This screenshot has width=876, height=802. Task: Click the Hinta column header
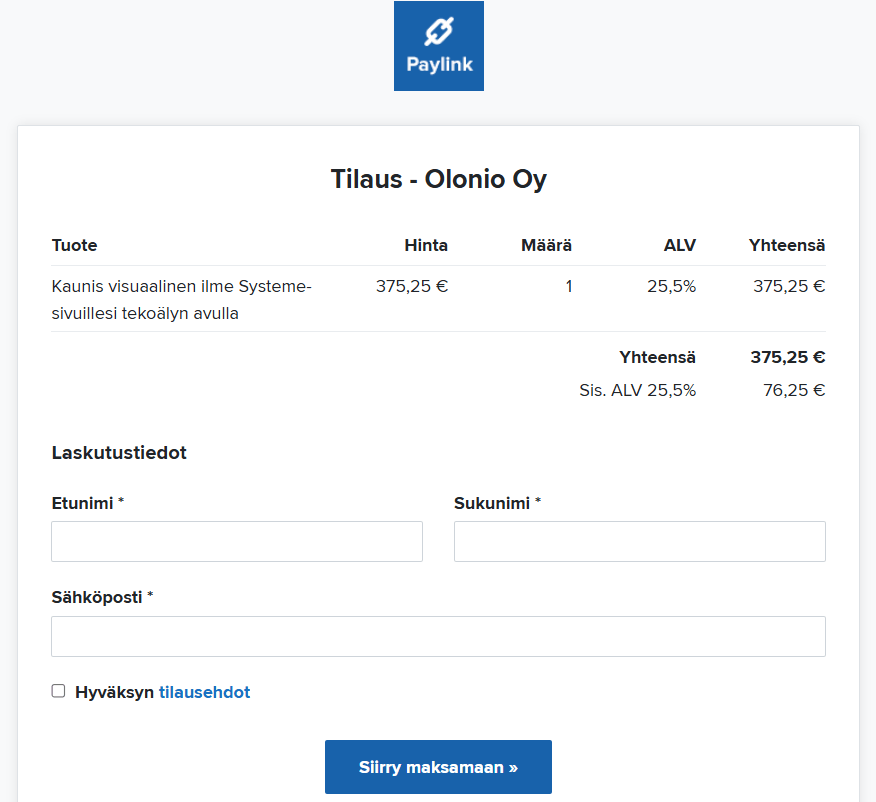tap(426, 245)
